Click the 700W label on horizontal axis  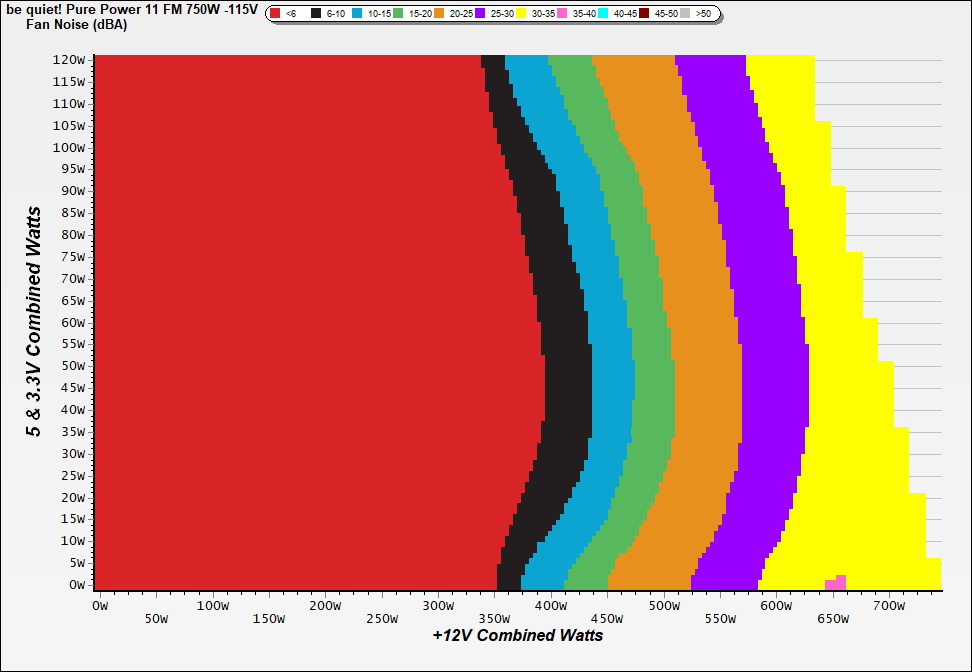pyautogui.click(x=889, y=605)
